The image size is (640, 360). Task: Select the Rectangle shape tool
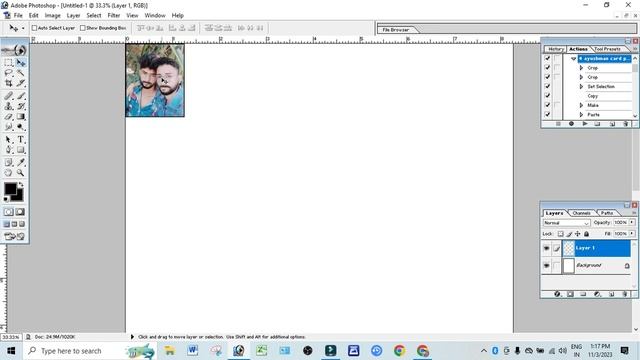21,150
